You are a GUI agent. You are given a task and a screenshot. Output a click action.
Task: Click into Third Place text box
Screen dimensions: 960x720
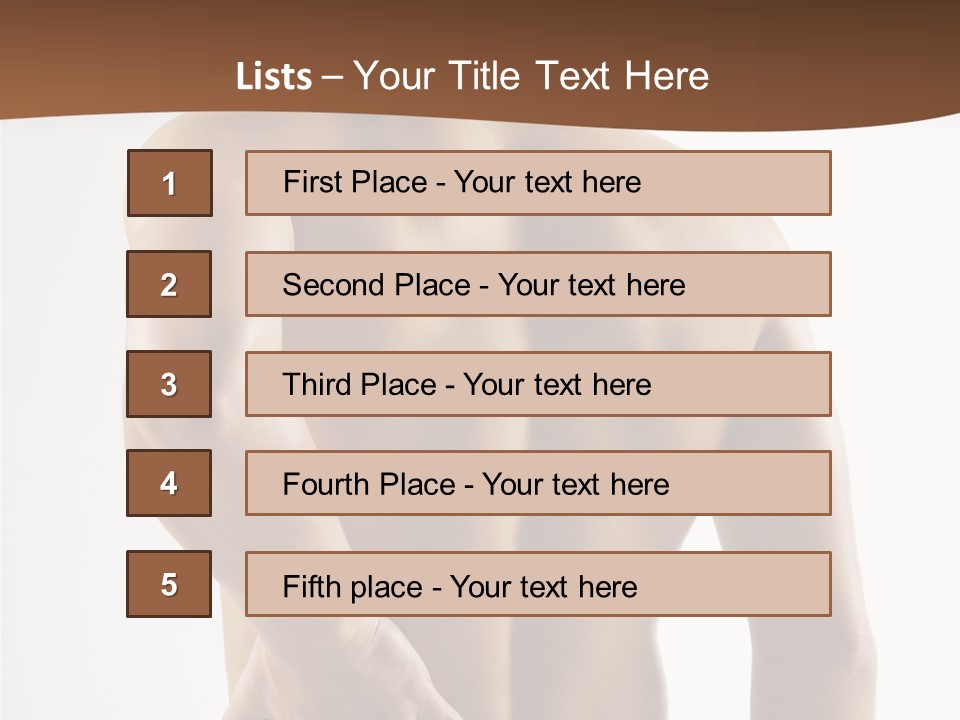click(538, 384)
